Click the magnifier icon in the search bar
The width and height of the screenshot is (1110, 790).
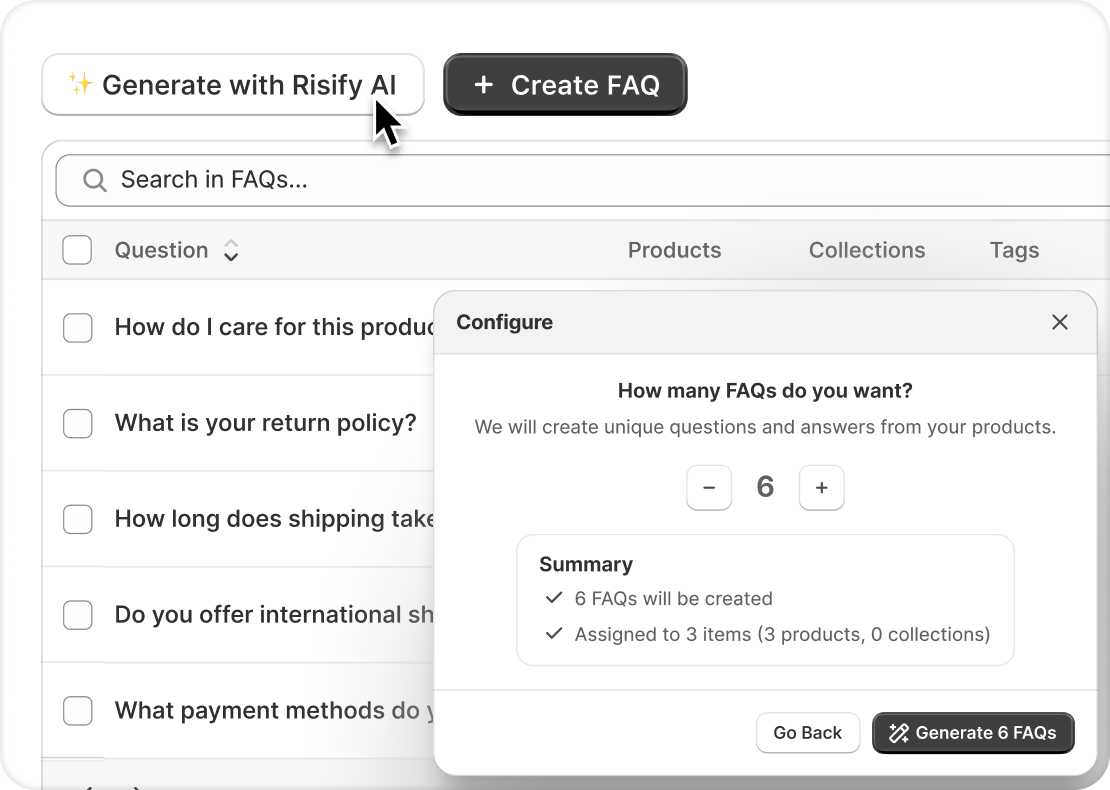pyautogui.click(x=95, y=180)
